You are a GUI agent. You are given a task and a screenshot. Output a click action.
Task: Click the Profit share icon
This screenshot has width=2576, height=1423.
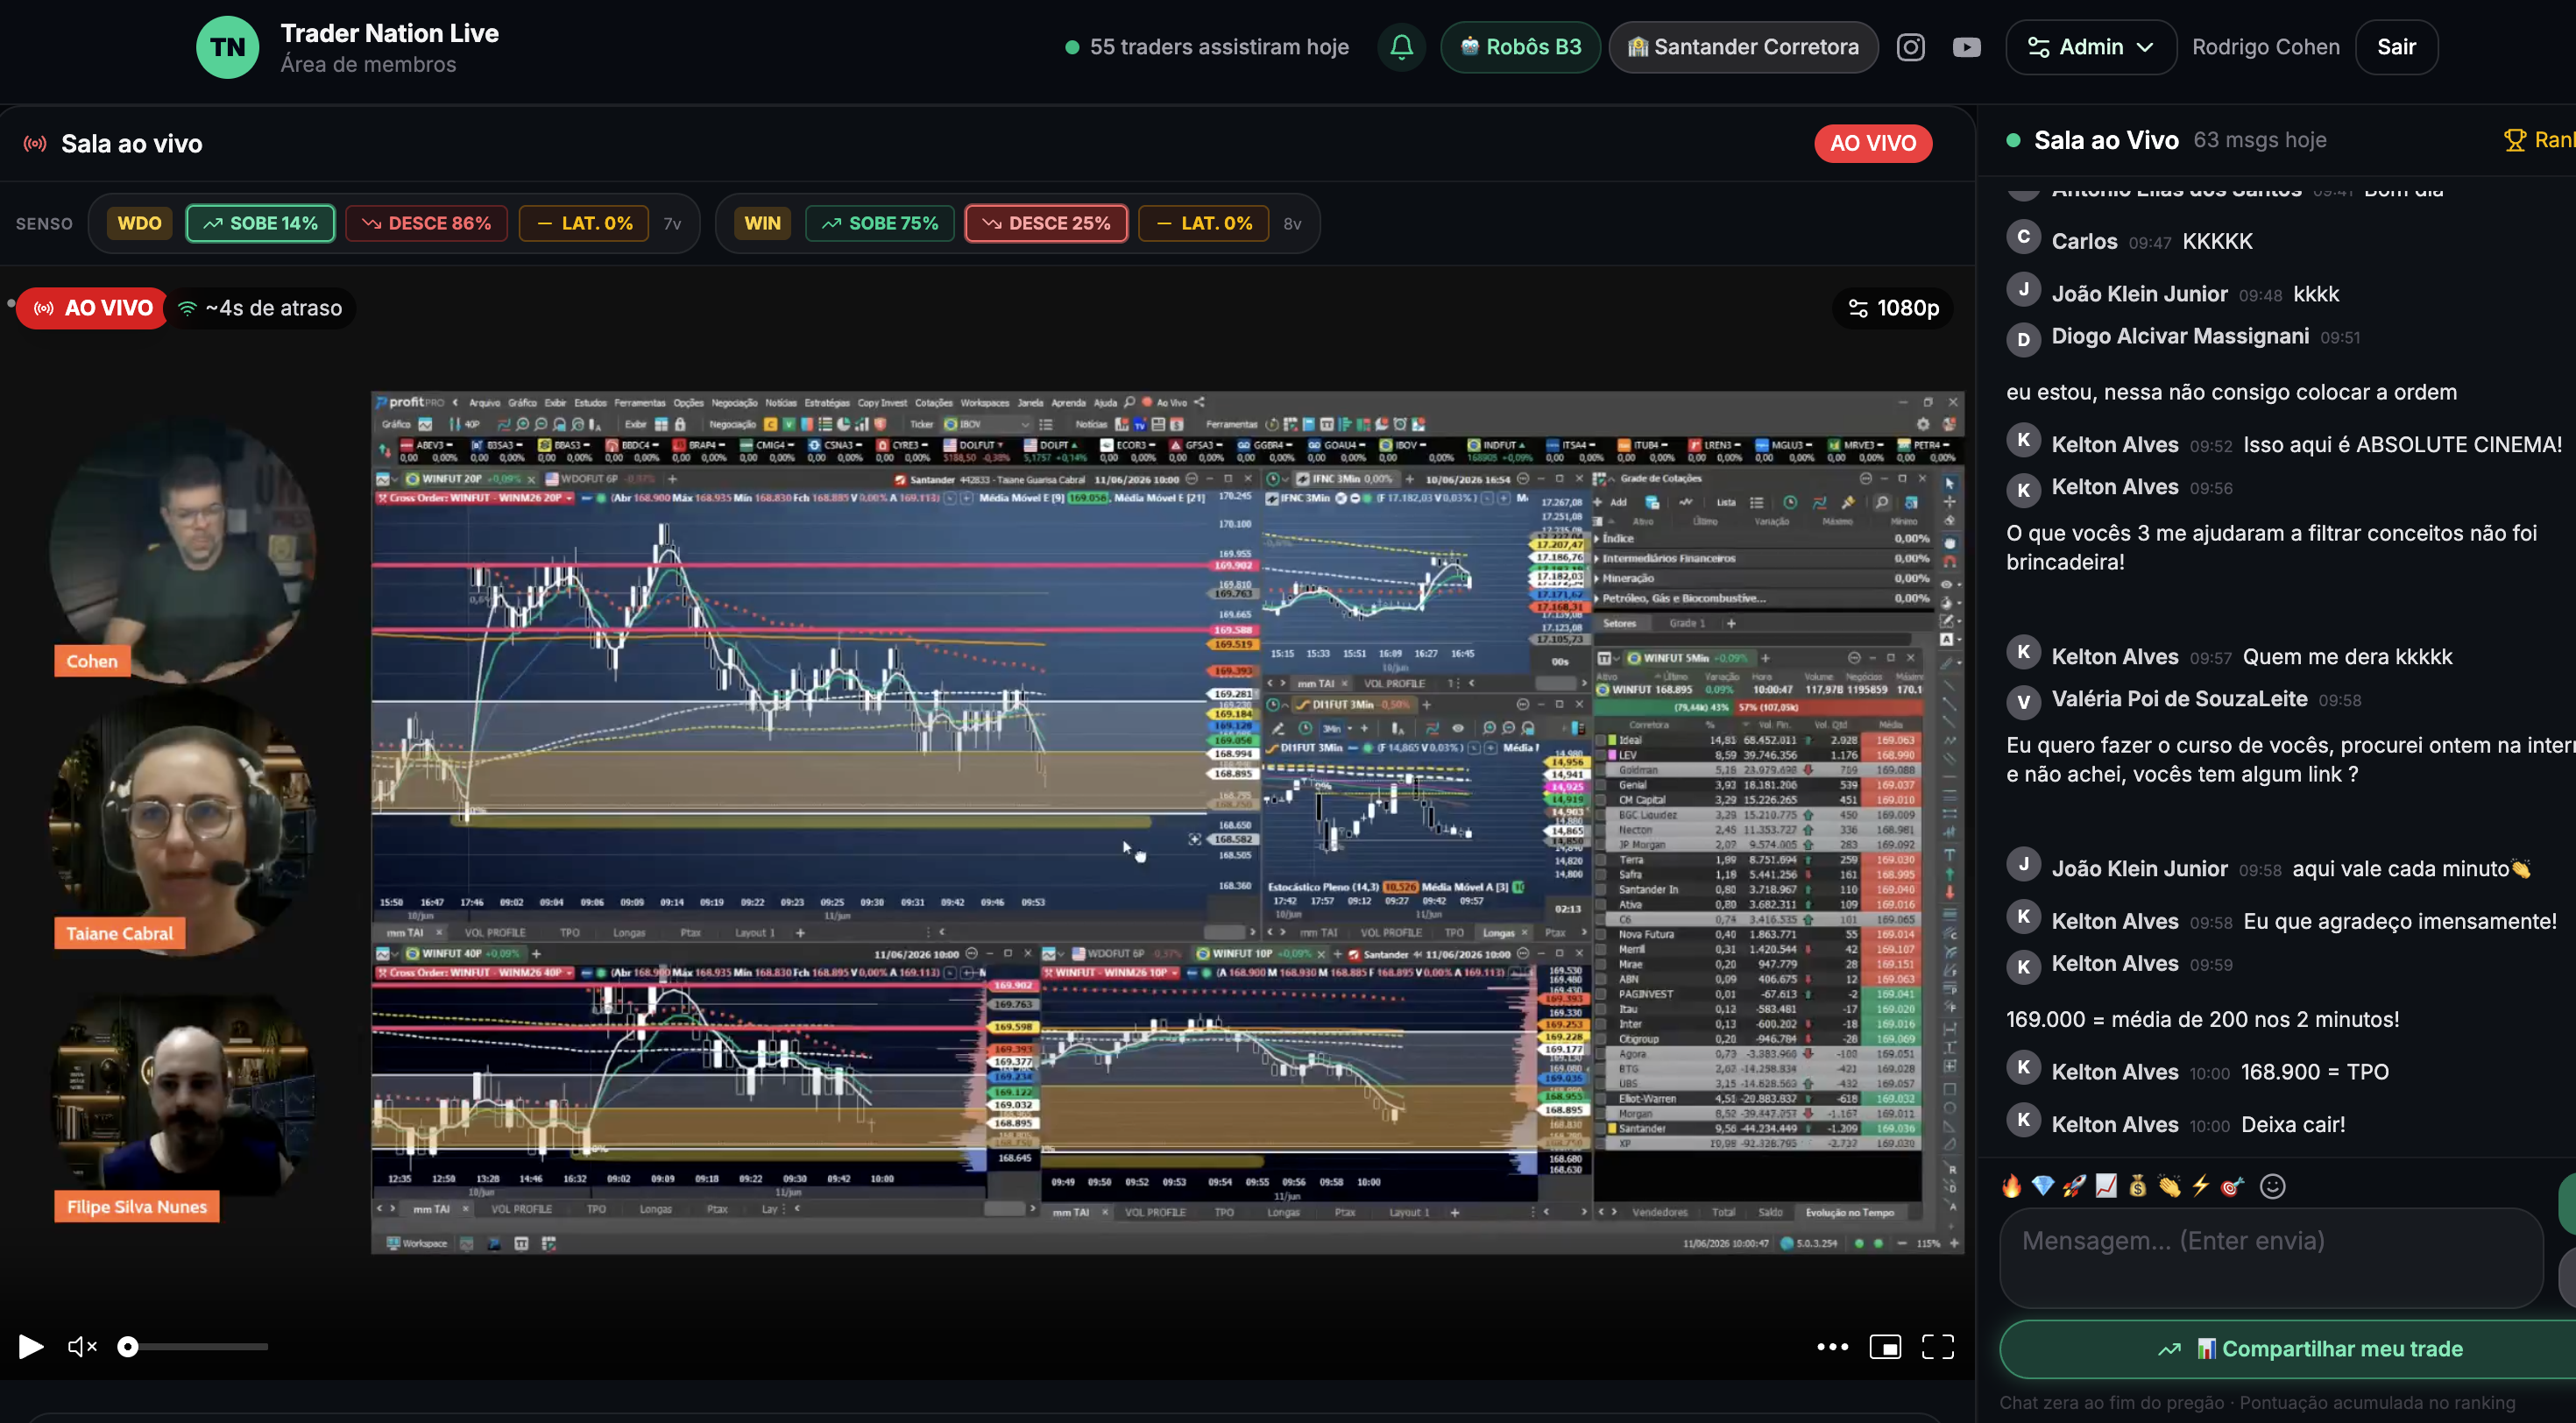[1198, 403]
